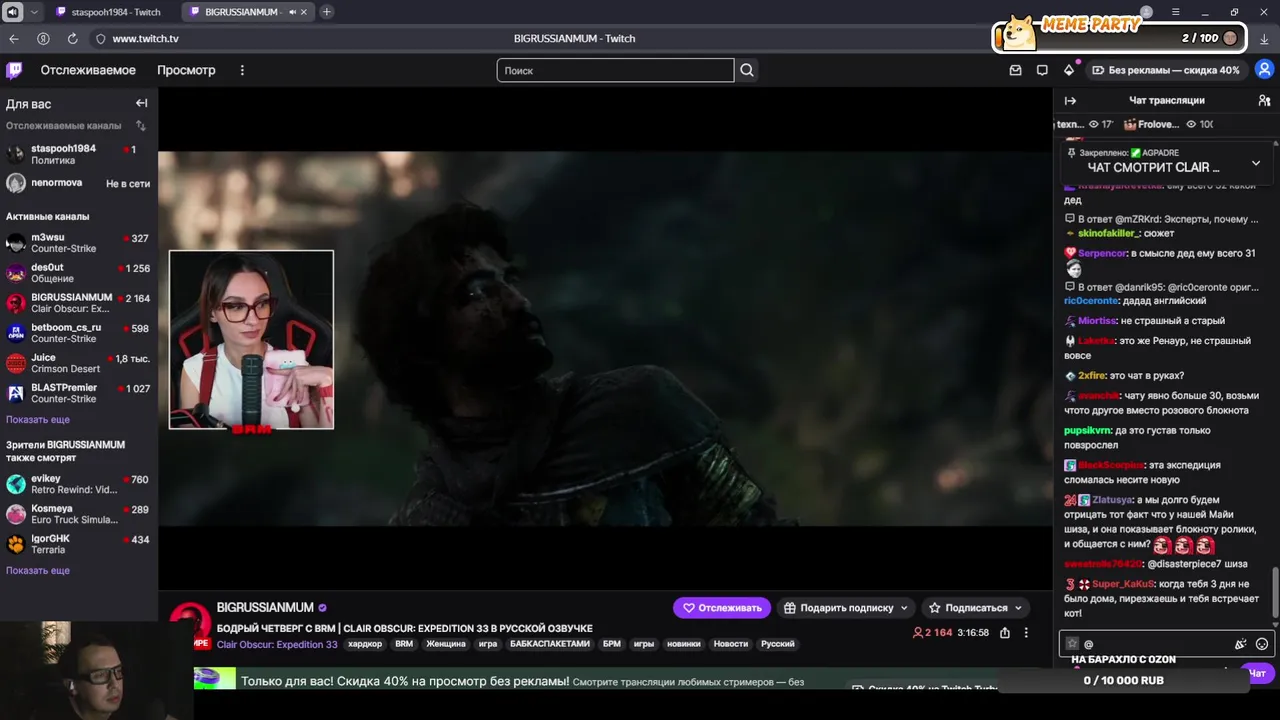Click the browser address bar URL

pyautogui.click(x=146, y=38)
